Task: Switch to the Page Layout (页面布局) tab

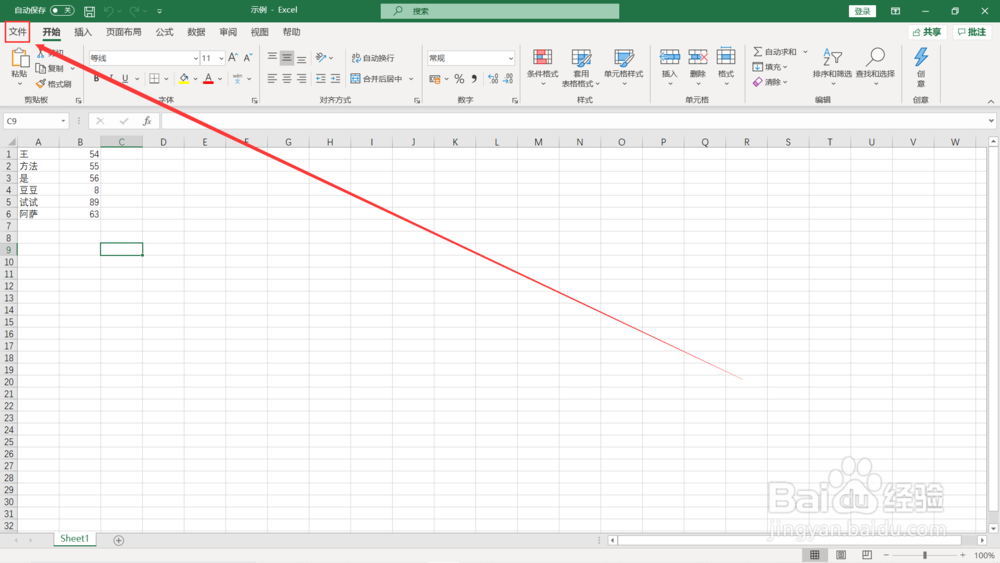Action: click(124, 32)
